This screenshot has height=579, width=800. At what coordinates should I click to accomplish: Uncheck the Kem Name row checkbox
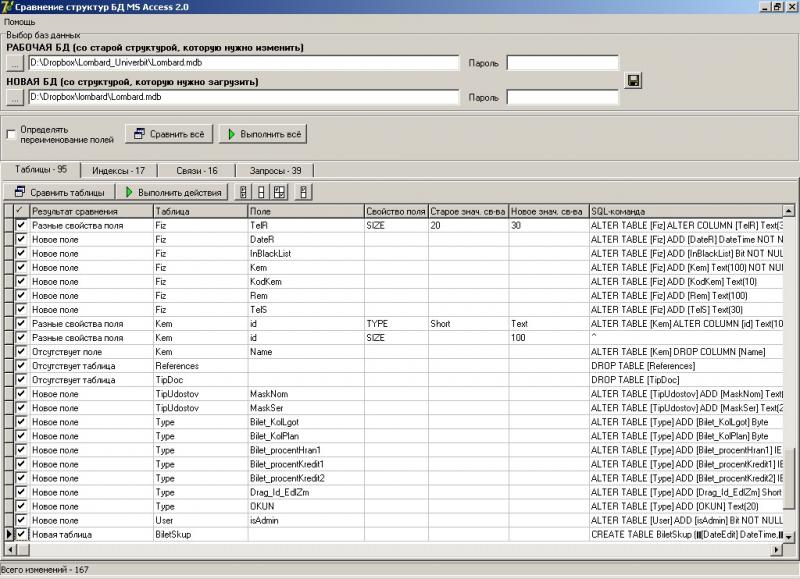coord(21,351)
